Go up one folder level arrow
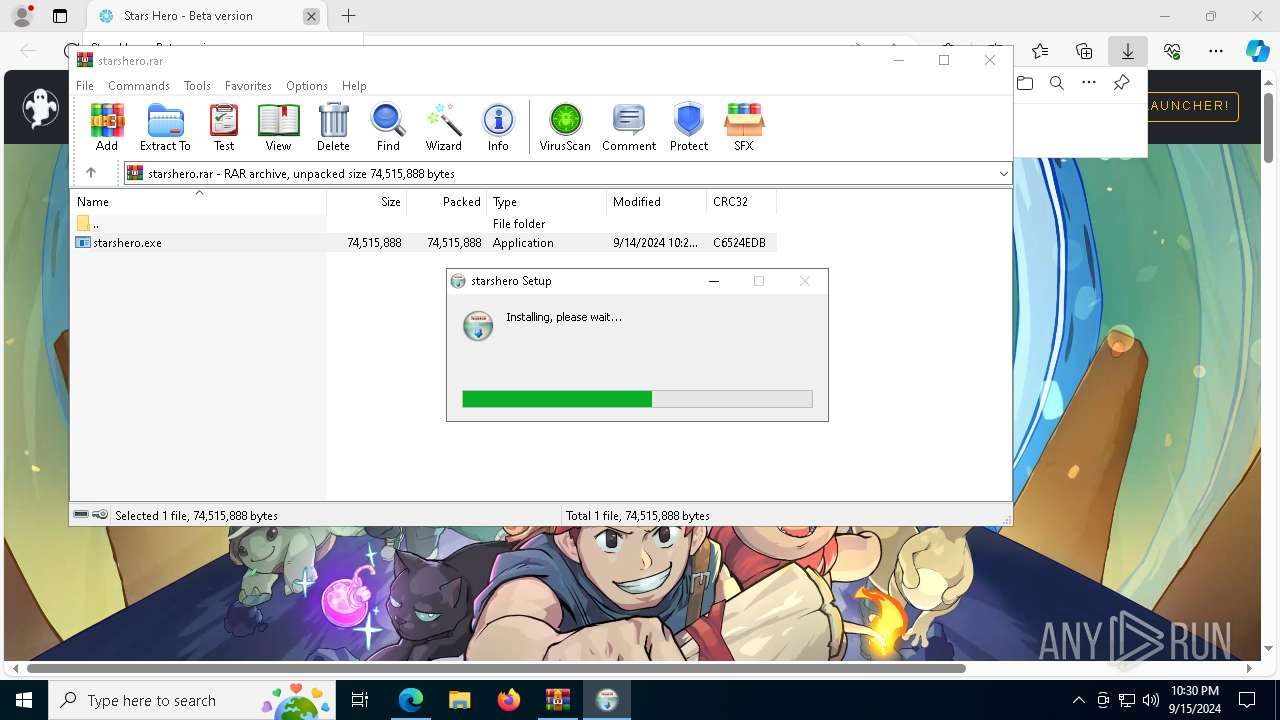Screen dimensions: 1280x720 (x=91, y=173)
